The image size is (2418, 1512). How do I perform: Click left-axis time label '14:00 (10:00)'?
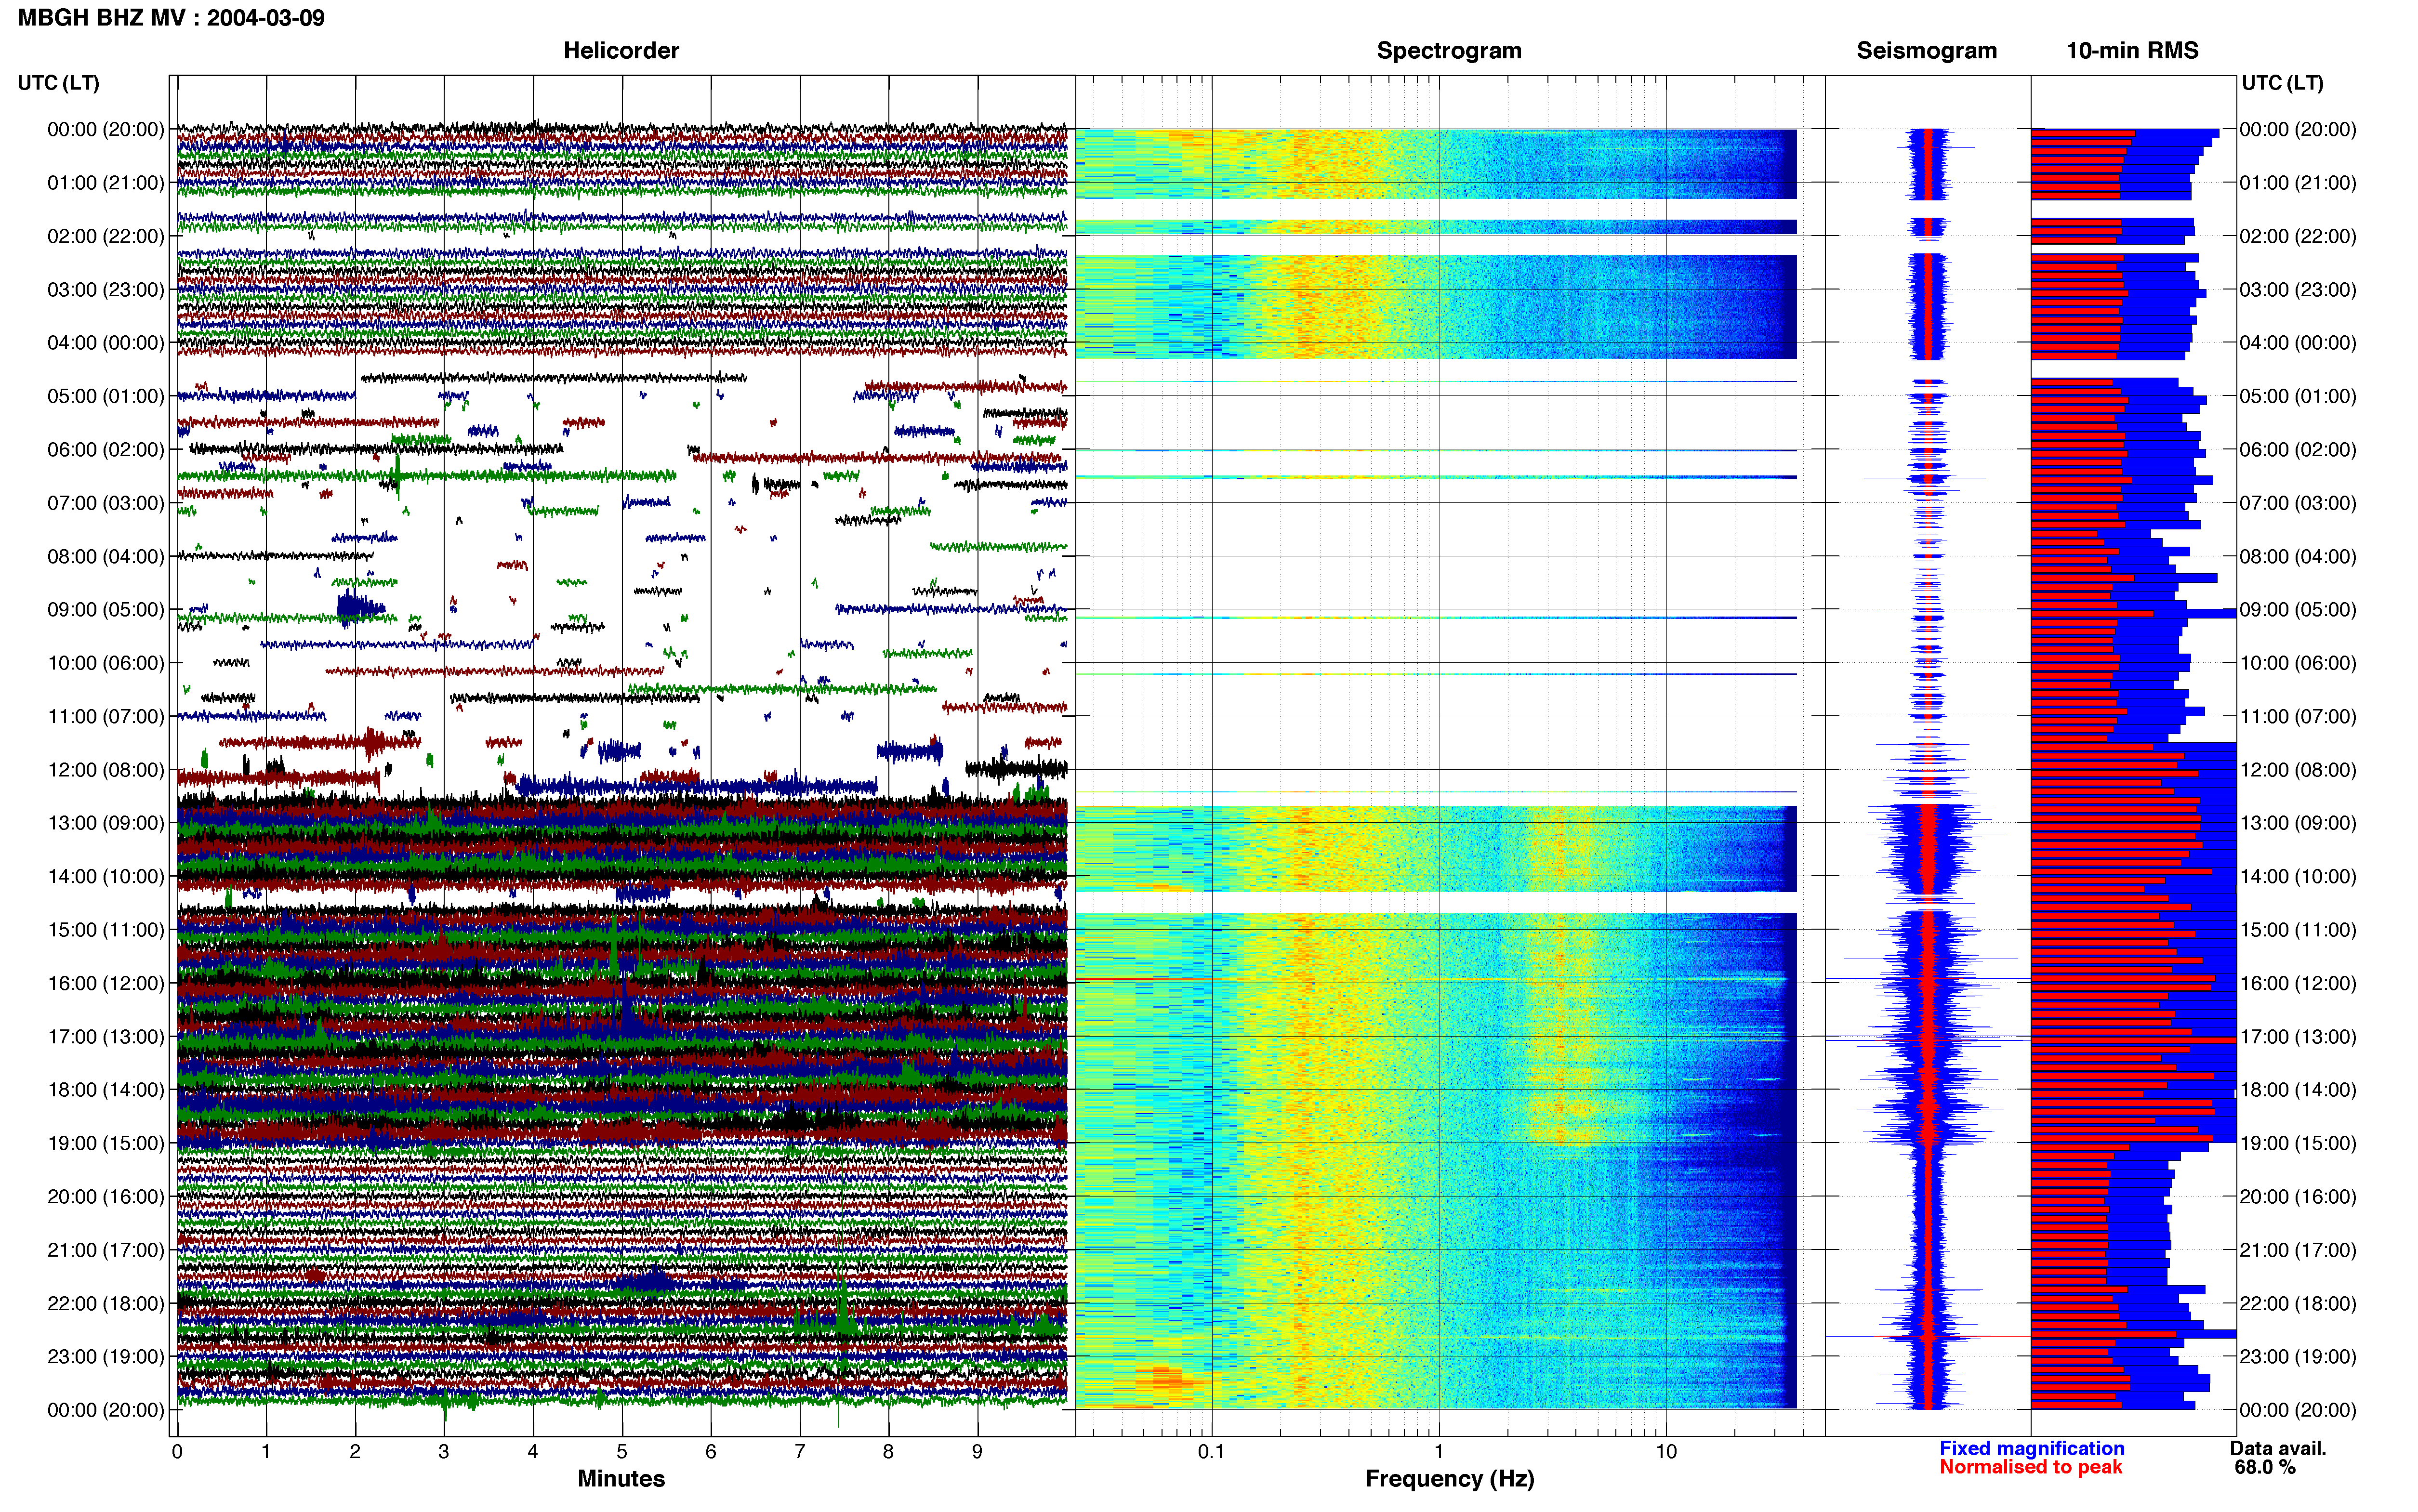point(106,876)
